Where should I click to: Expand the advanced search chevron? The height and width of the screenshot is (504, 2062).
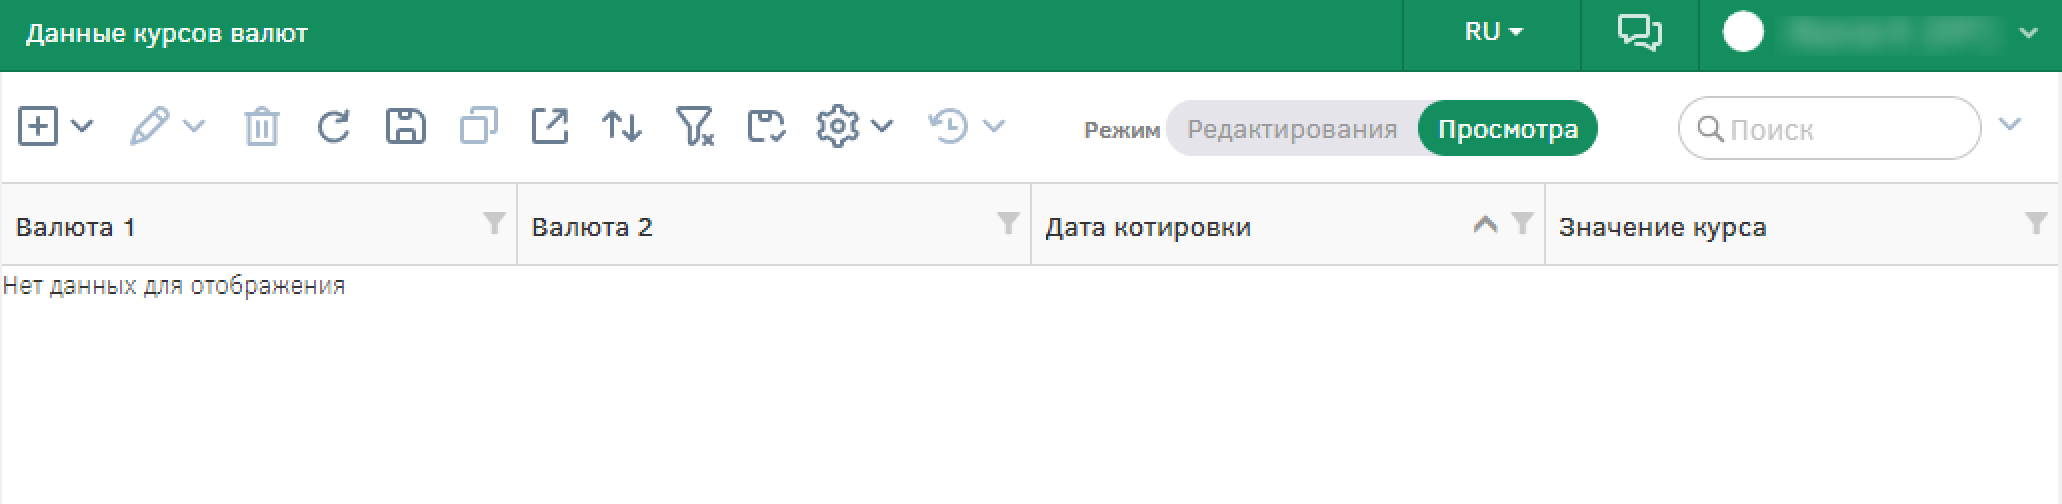click(x=2010, y=124)
